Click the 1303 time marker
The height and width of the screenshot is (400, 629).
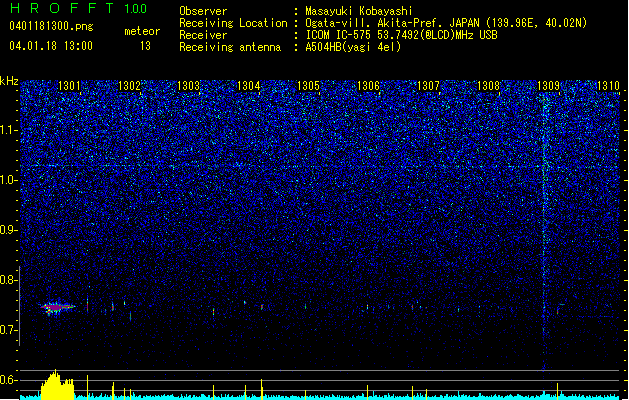[x=189, y=86]
